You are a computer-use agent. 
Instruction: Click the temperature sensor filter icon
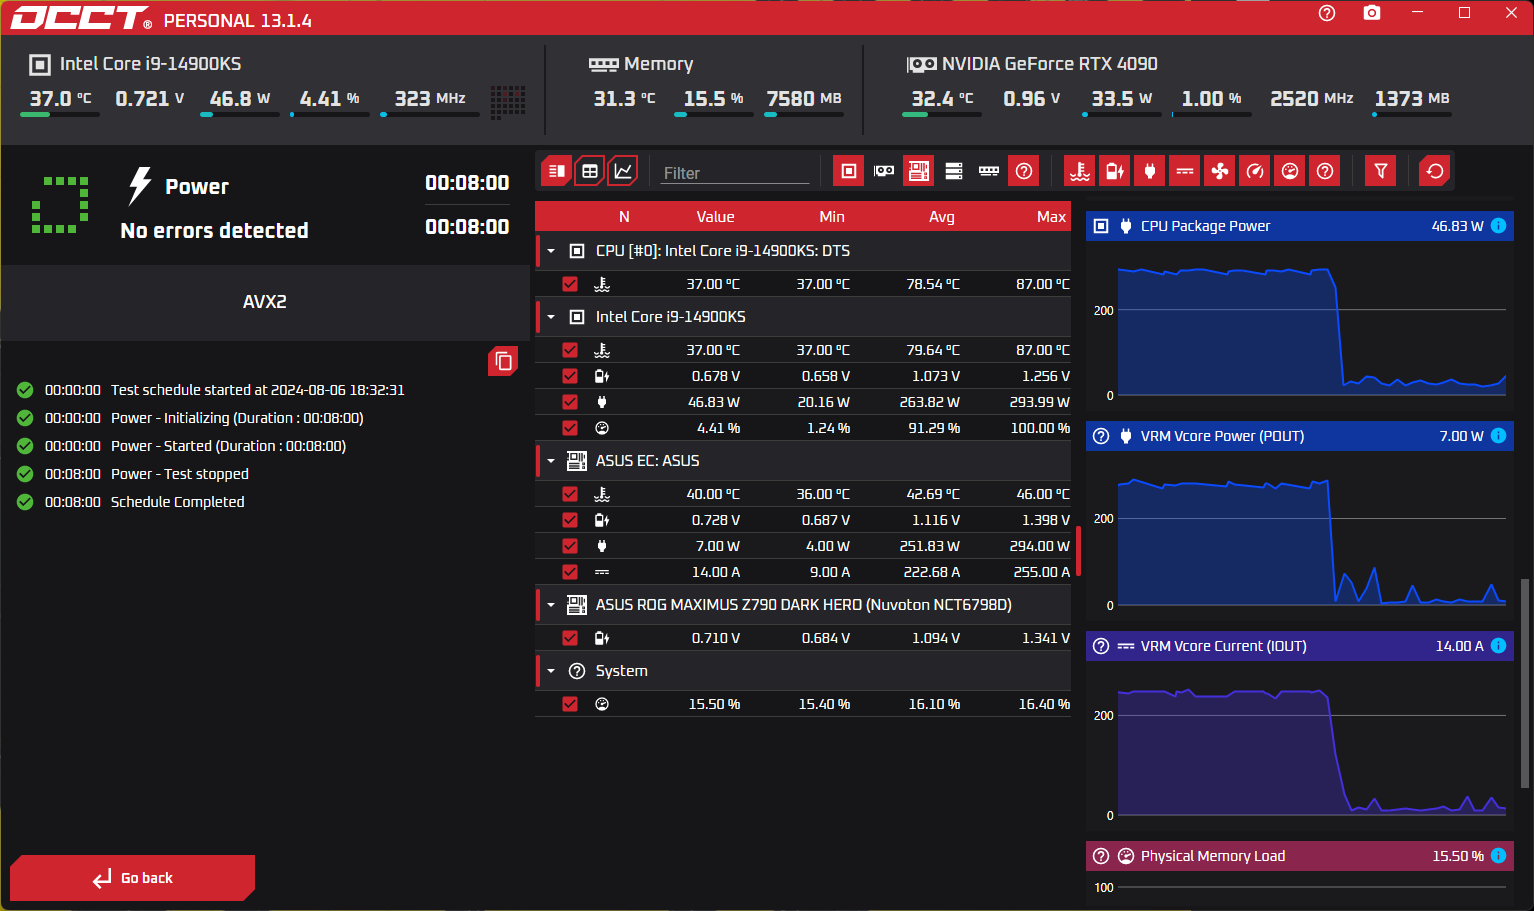point(1080,171)
